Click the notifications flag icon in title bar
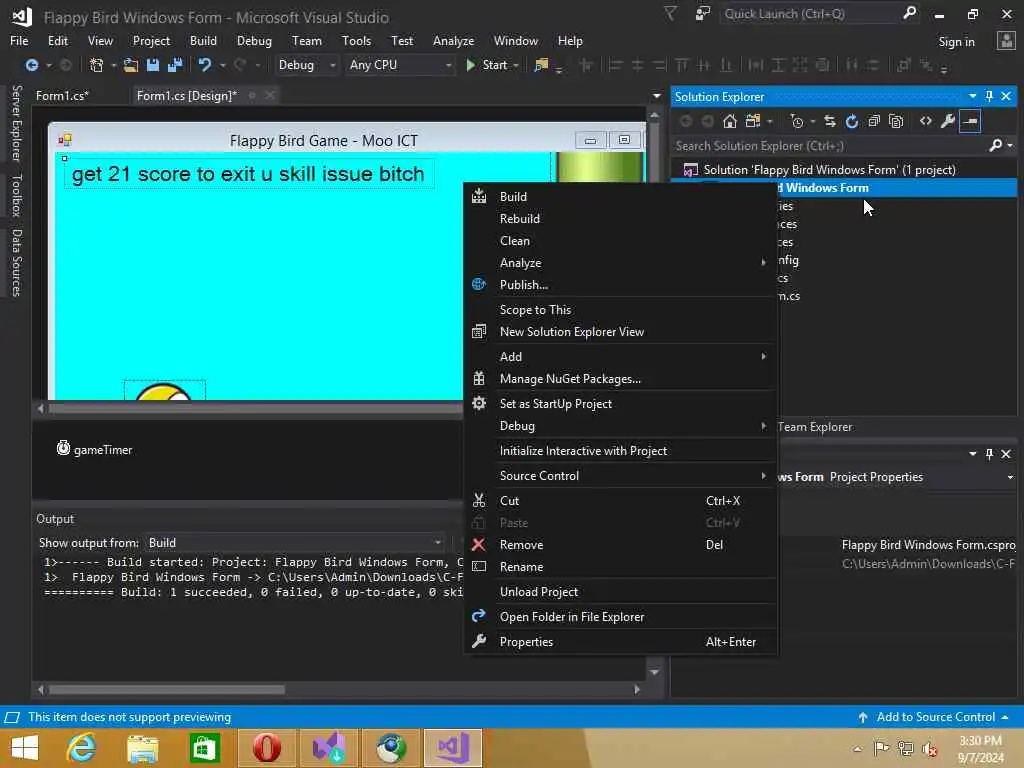 670,13
